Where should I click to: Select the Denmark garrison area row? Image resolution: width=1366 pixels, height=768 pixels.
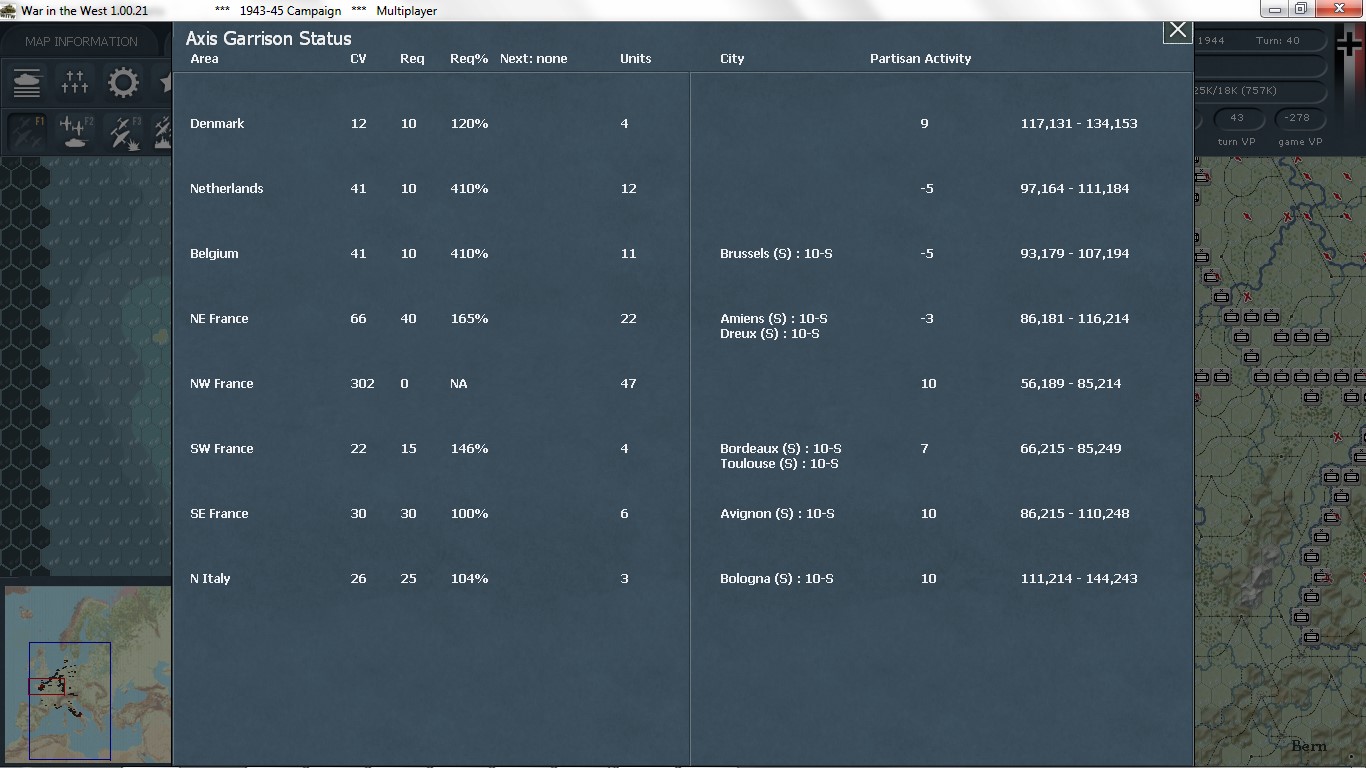coord(217,124)
